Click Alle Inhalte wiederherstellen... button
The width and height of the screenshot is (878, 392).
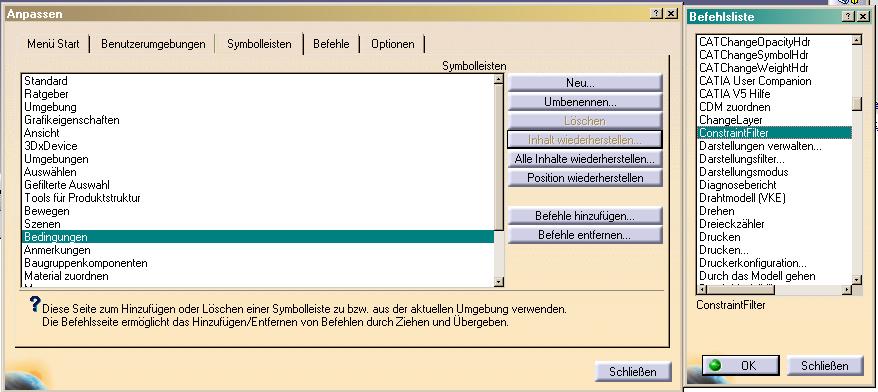point(585,159)
